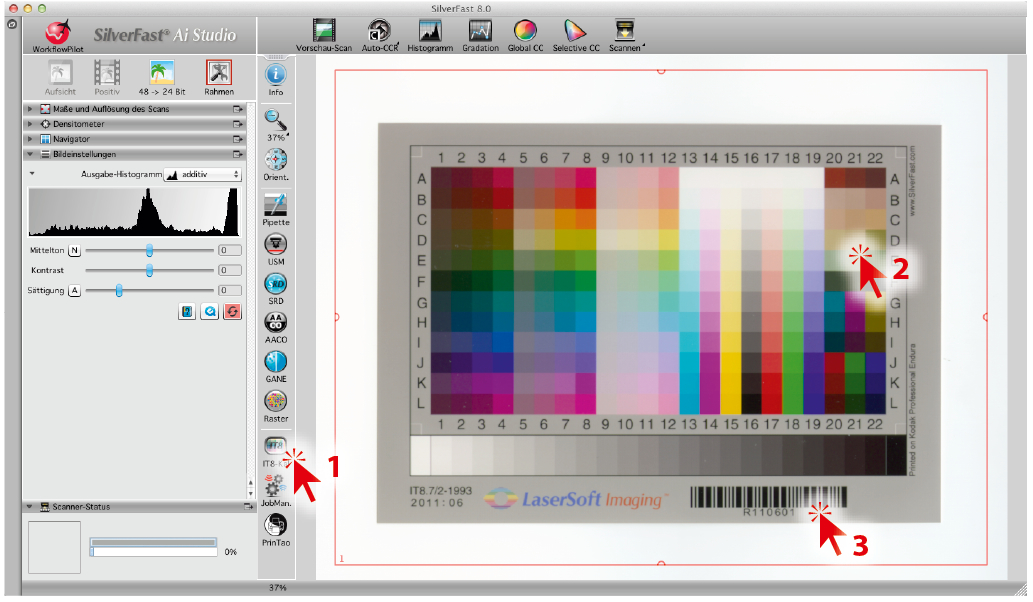Click the green zoom window button

coord(42,8)
